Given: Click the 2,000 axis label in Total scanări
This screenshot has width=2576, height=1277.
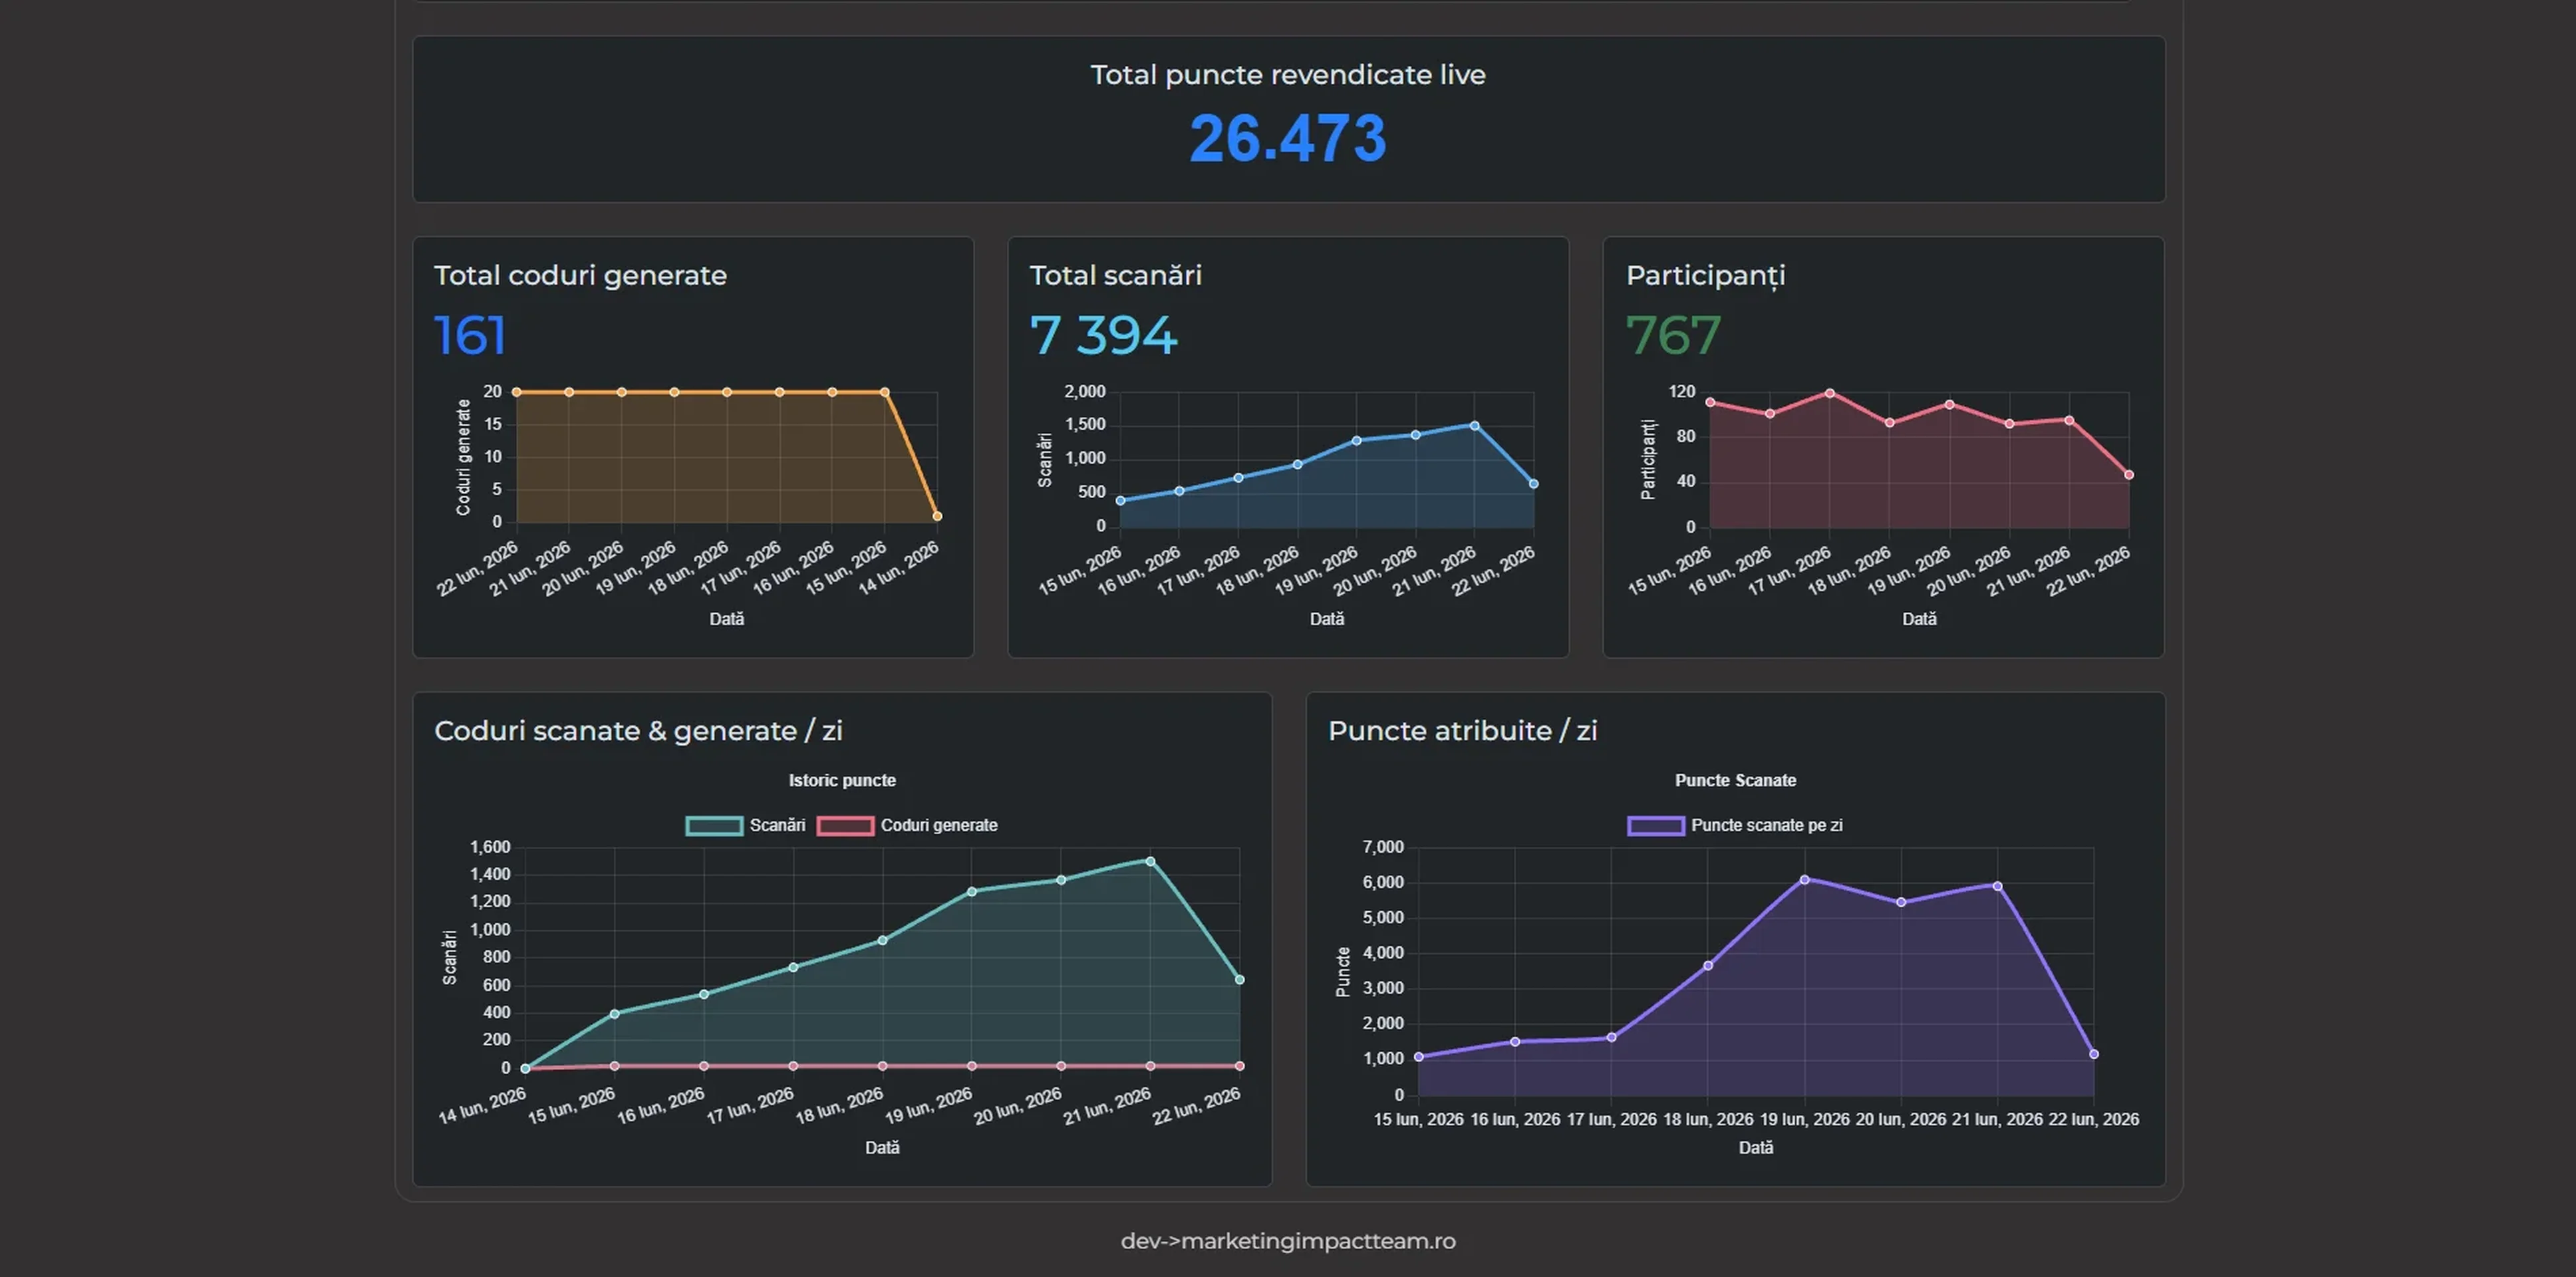Looking at the screenshot, I should [x=1084, y=392].
